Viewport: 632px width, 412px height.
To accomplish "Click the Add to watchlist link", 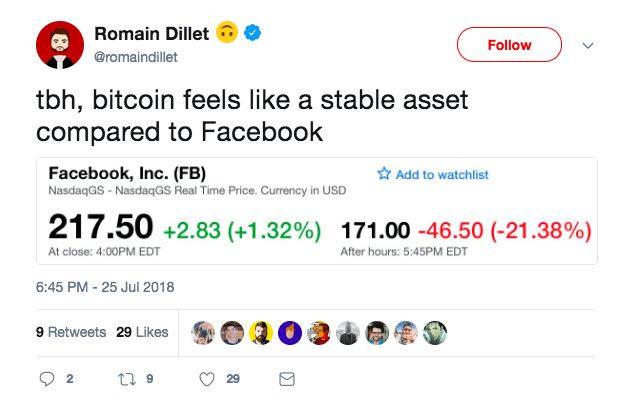I will 442,174.
